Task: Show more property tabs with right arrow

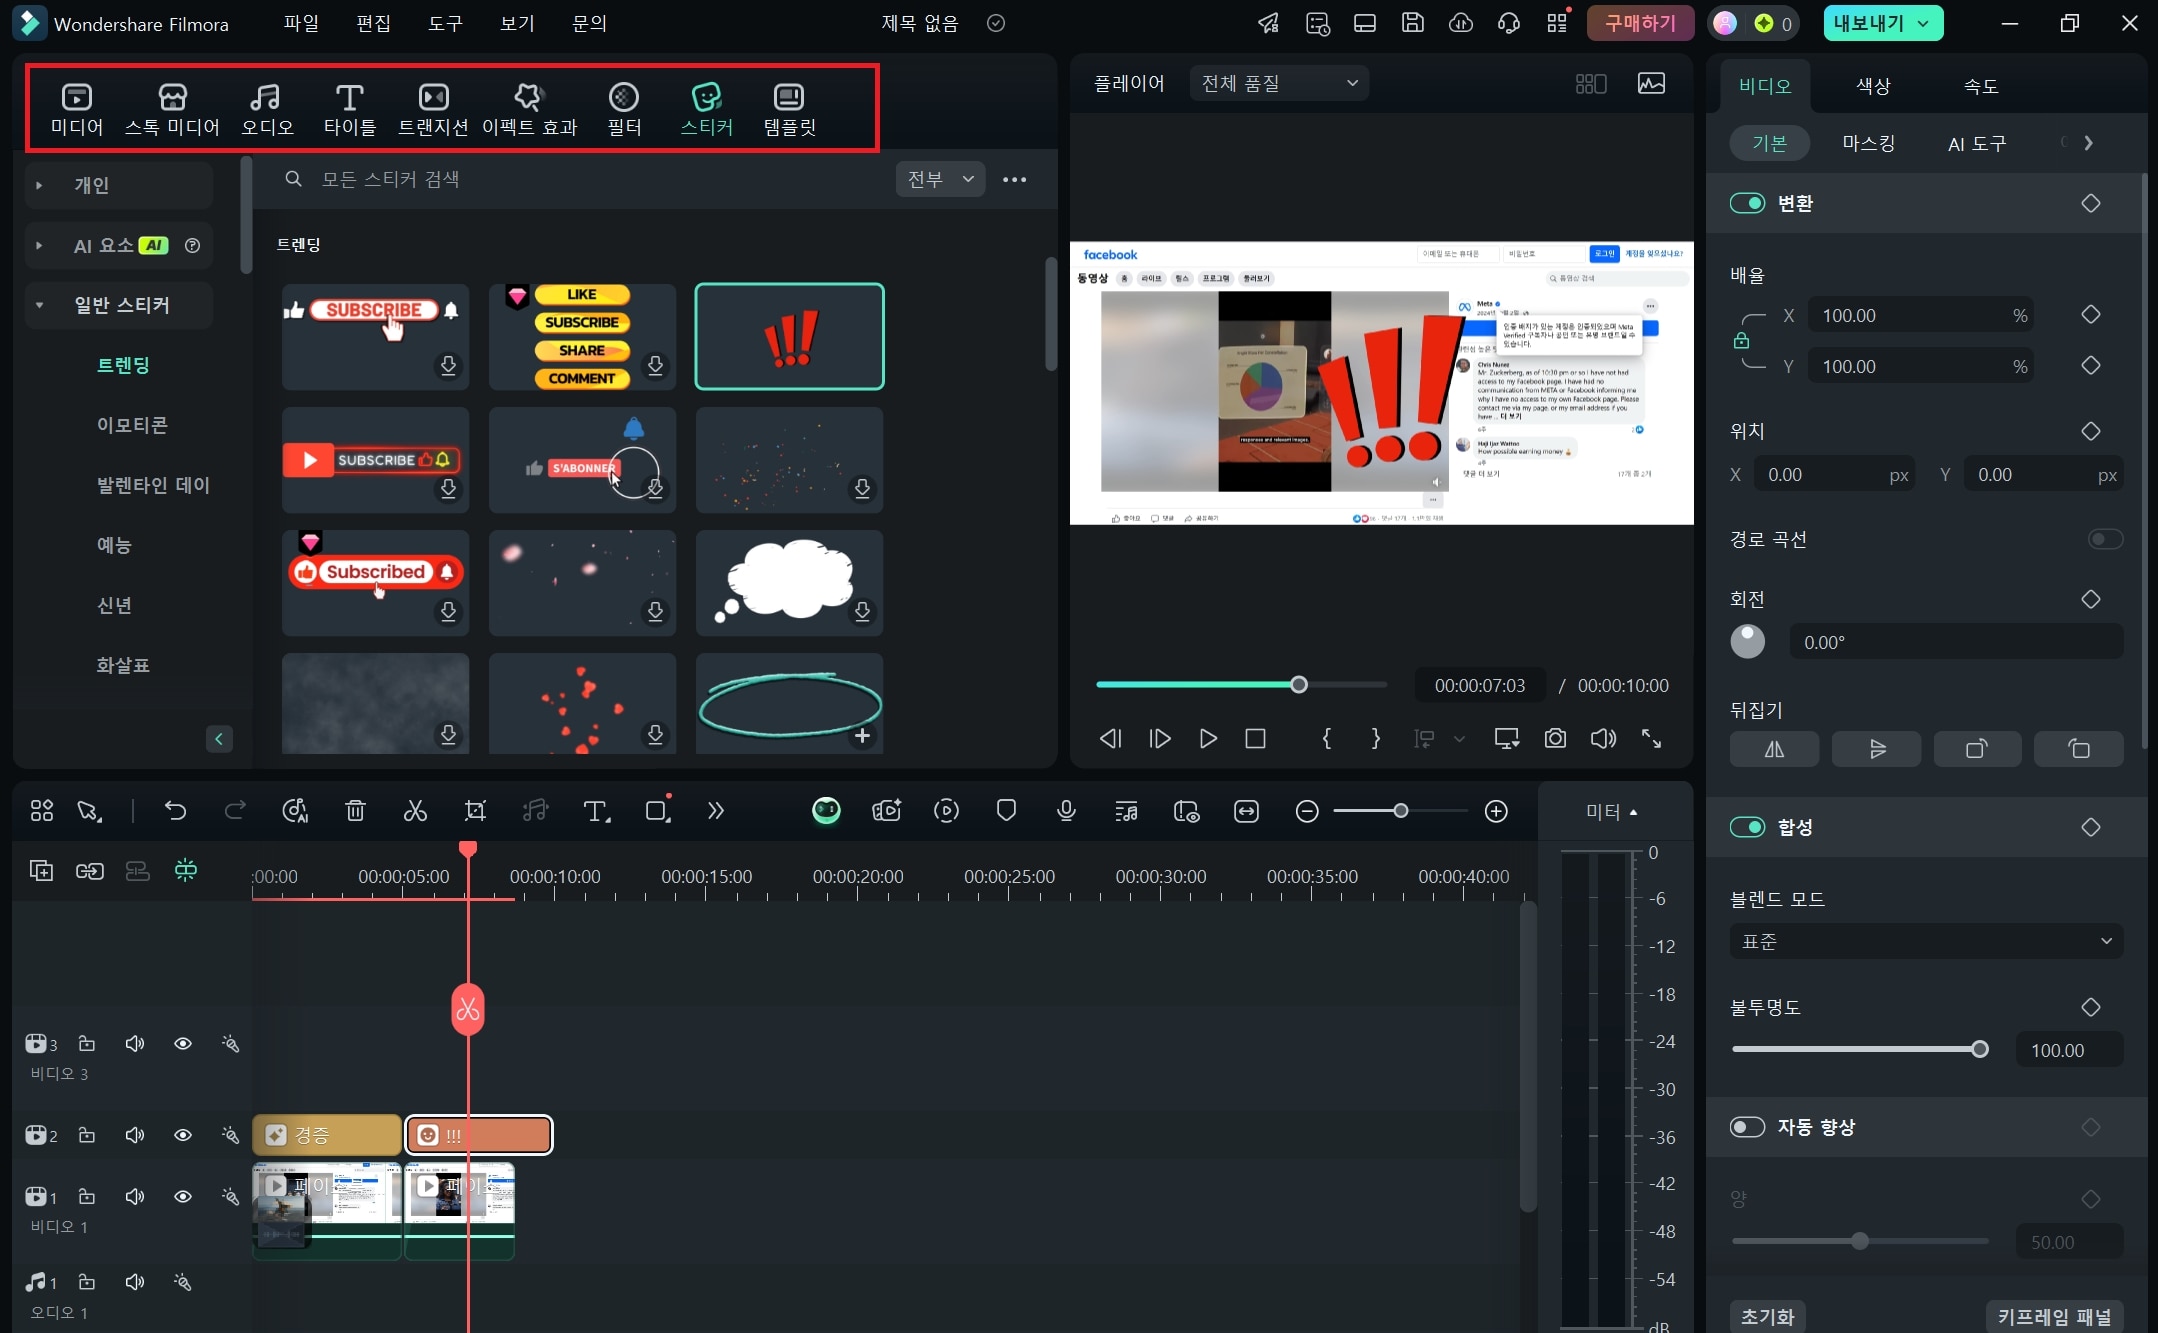Action: pos(2088,143)
